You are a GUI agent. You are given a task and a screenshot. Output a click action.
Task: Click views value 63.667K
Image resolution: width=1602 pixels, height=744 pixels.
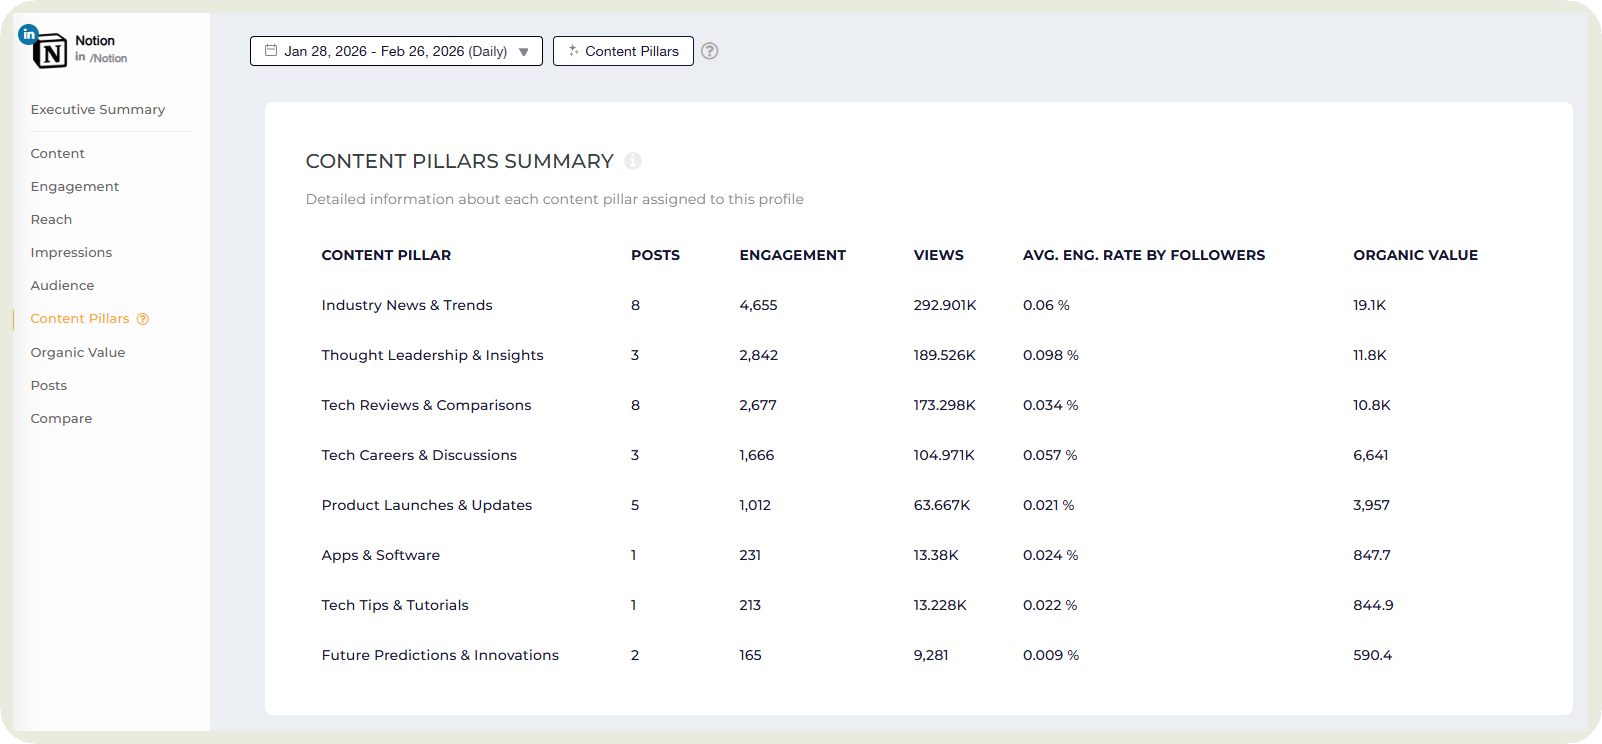coord(941,505)
